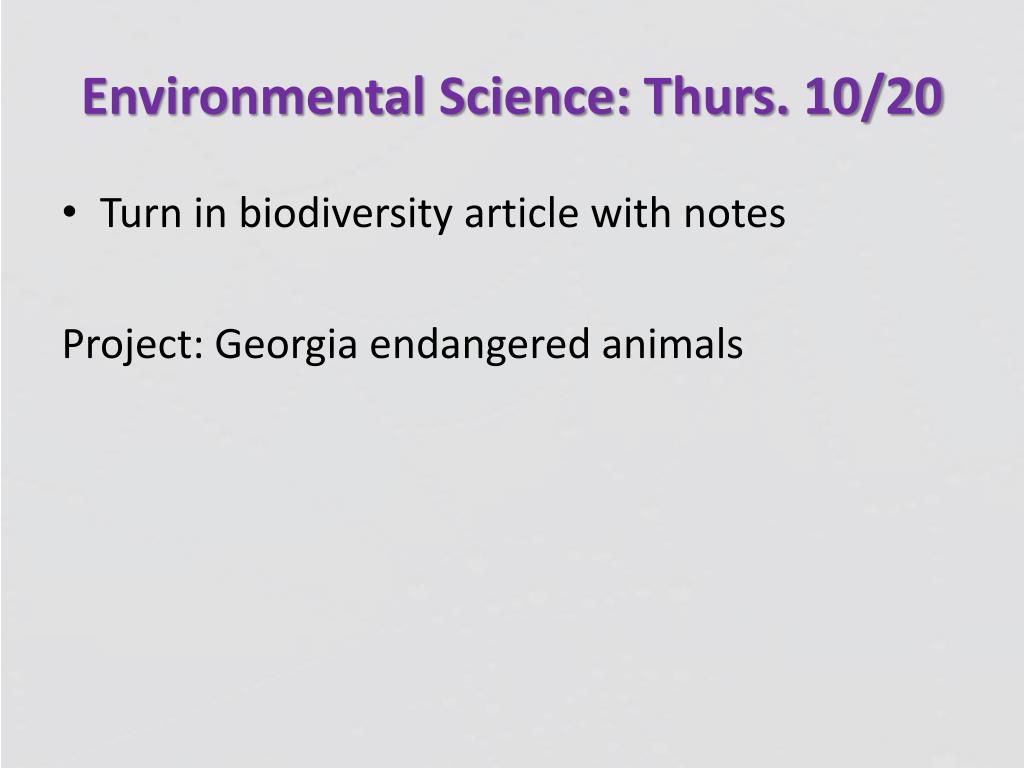Click the word "notes" ending the bullet

[734, 214]
